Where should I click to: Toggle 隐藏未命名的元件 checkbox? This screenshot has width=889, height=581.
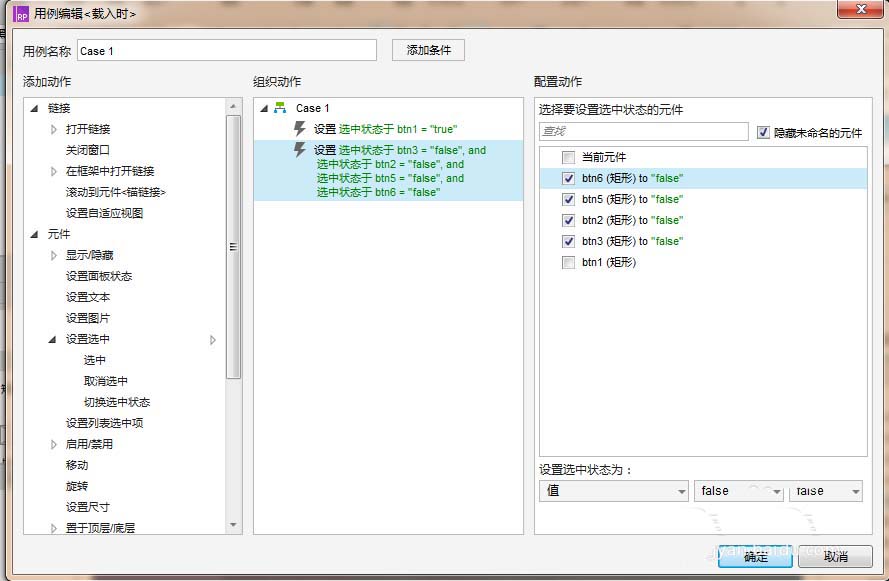tap(763, 133)
